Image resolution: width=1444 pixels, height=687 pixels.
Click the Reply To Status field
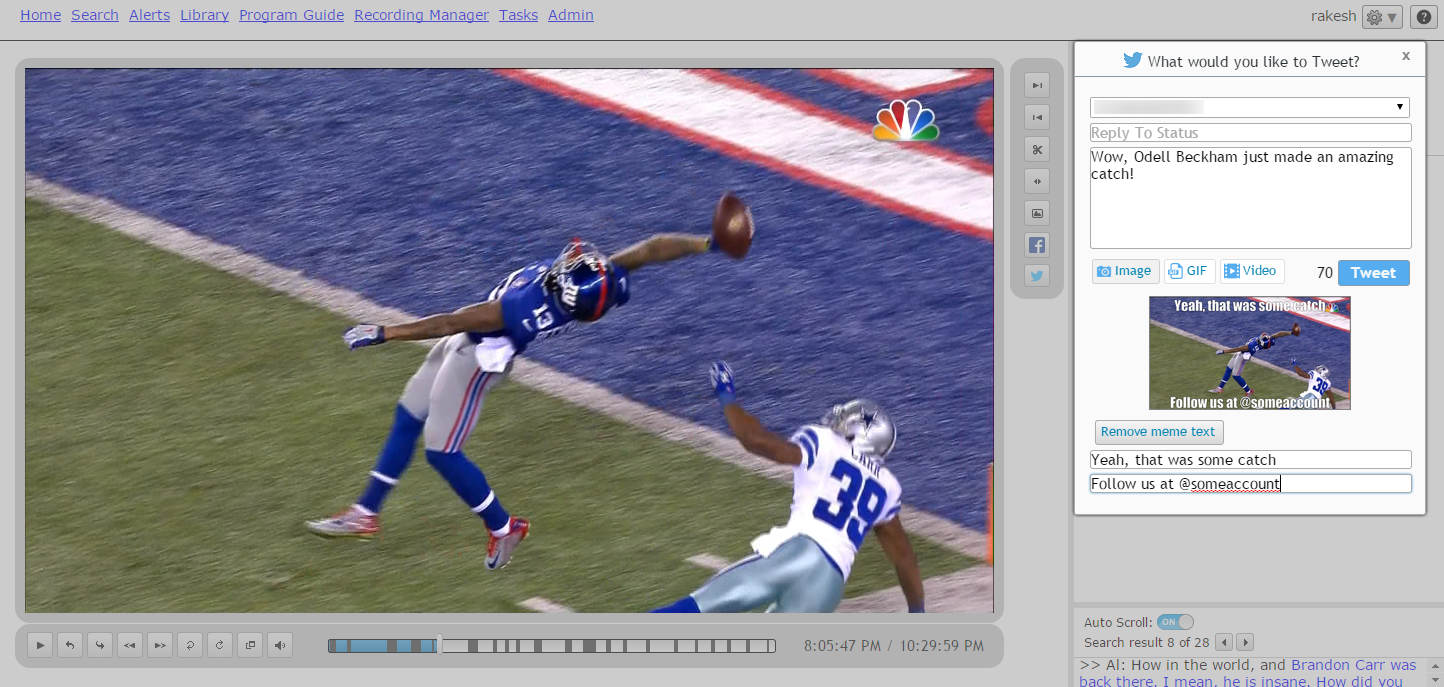(x=1250, y=133)
